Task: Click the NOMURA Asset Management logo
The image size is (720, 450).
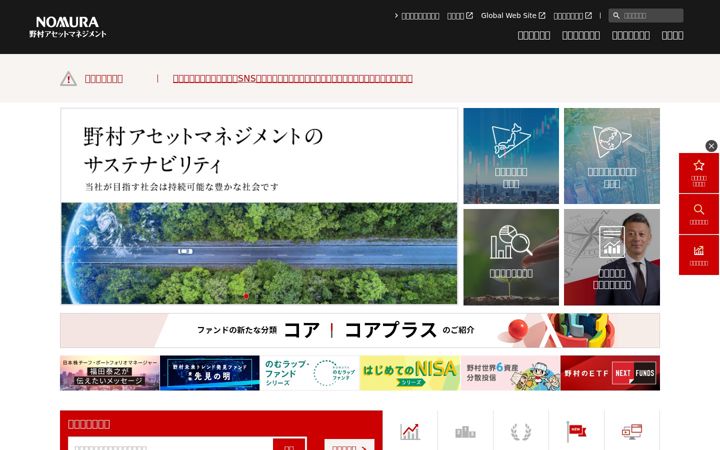Action: tap(68, 27)
